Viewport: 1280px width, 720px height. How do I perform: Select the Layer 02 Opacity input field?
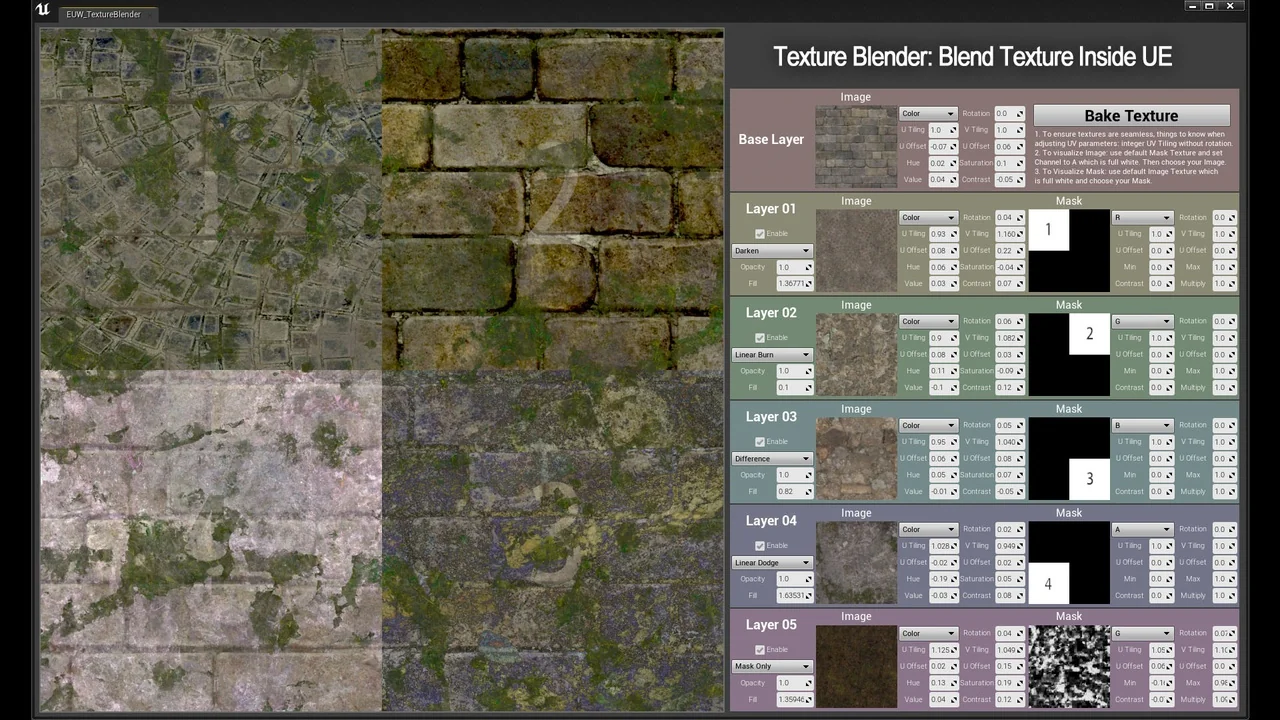coord(790,371)
